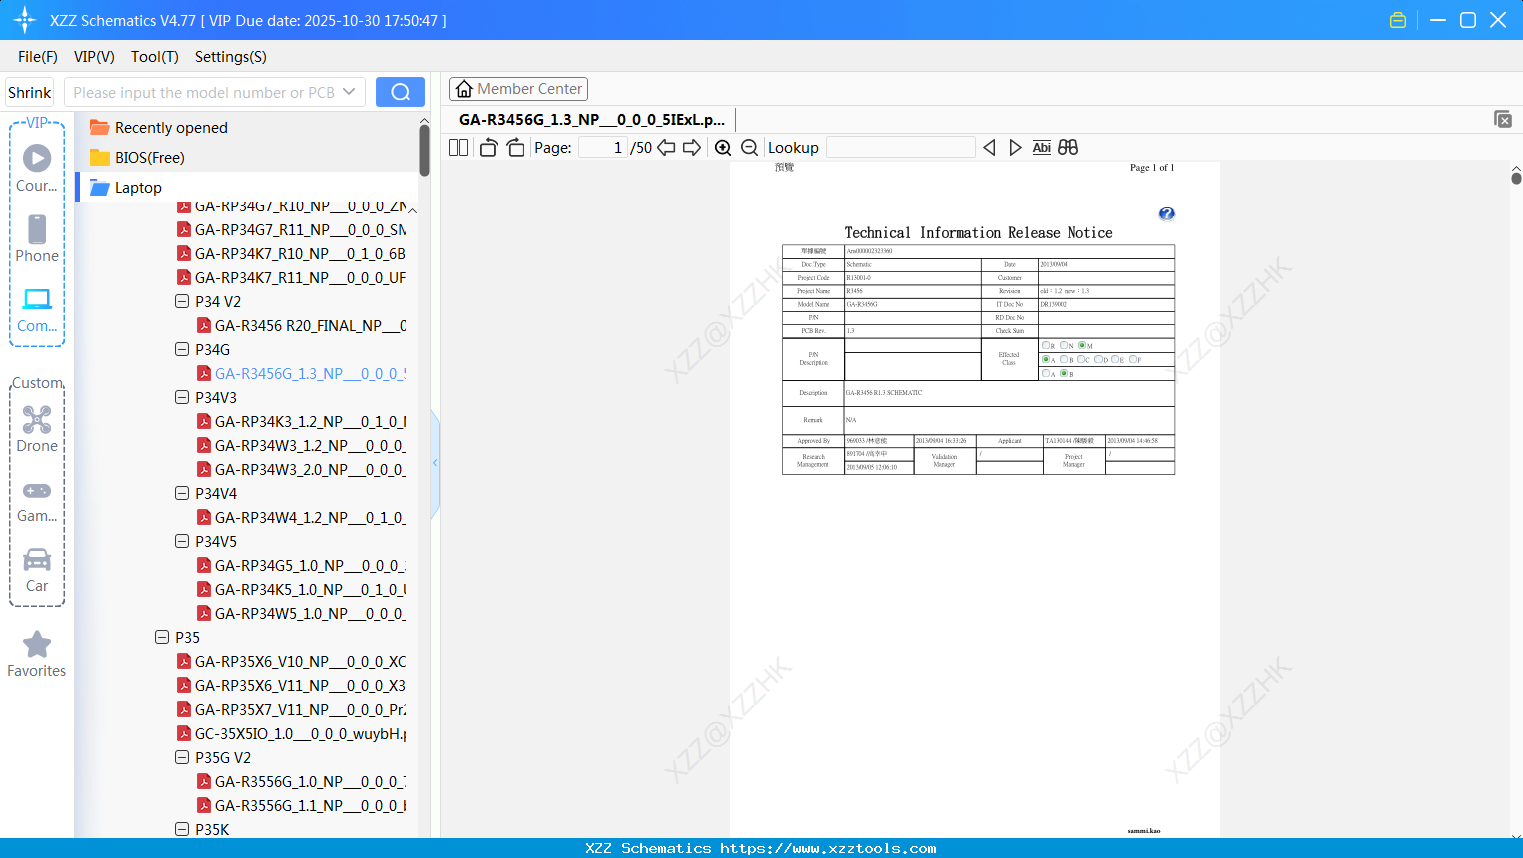The height and width of the screenshot is (858, 1523).
Task: Select the M radio button in Effected Class
Action: pyautogui.click(x=1082, y=345)
